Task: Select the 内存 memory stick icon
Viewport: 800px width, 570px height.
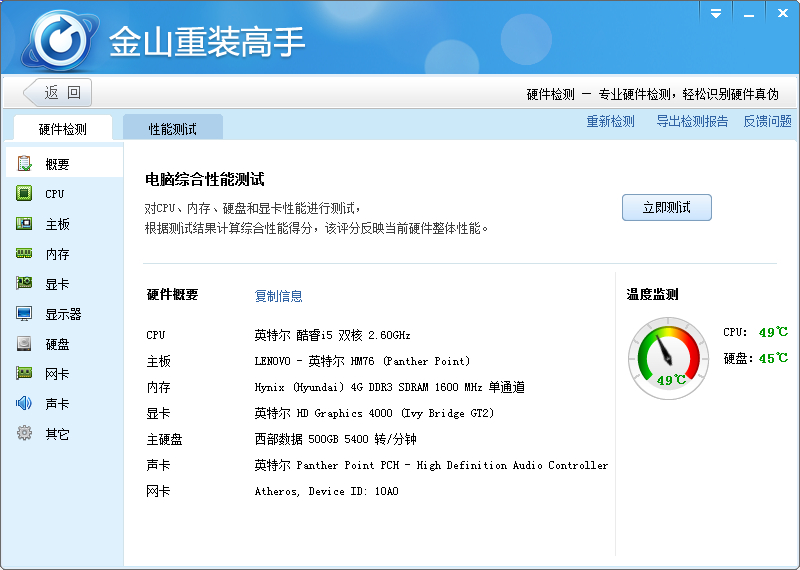Action: 24,253
